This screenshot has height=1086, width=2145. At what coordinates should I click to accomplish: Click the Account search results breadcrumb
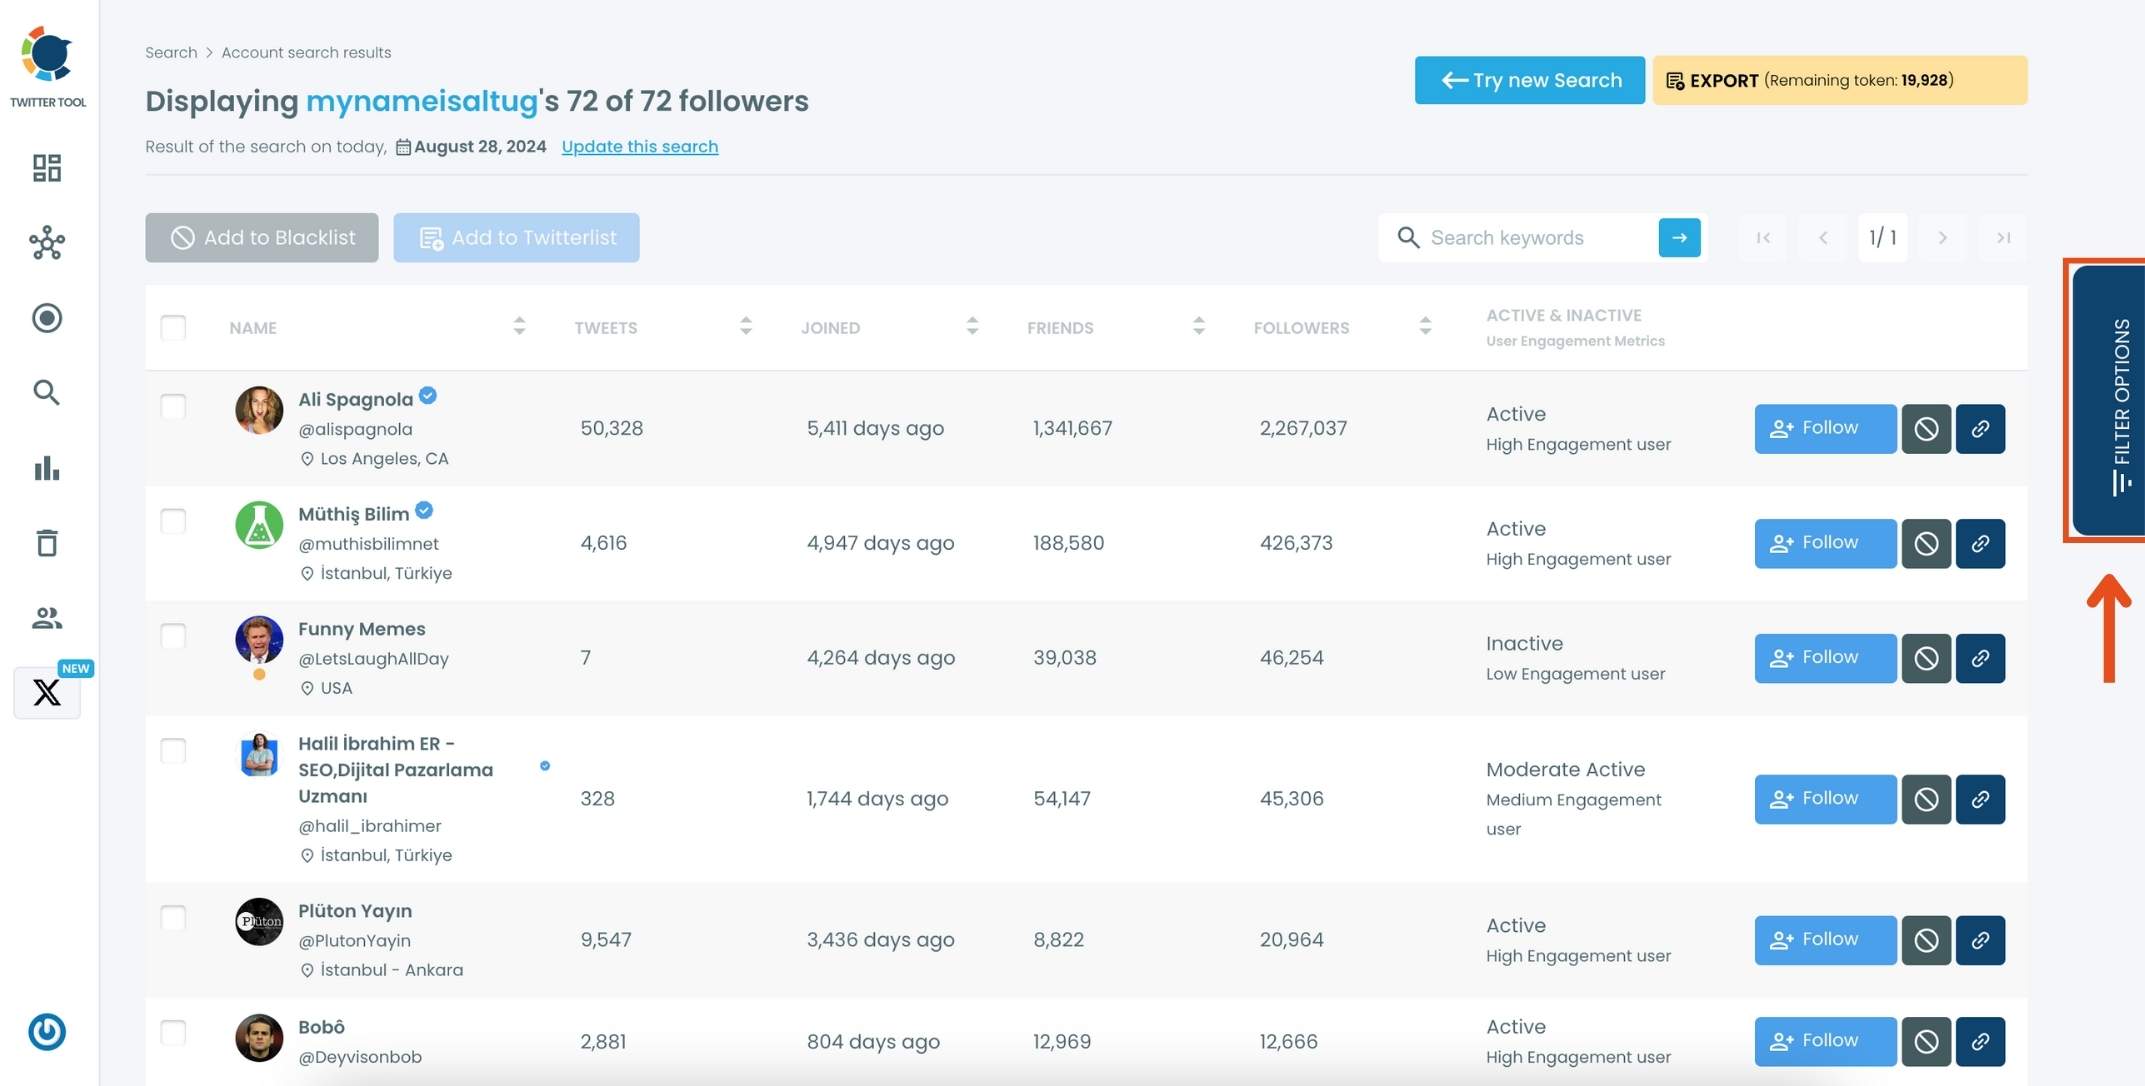[306, 52]
